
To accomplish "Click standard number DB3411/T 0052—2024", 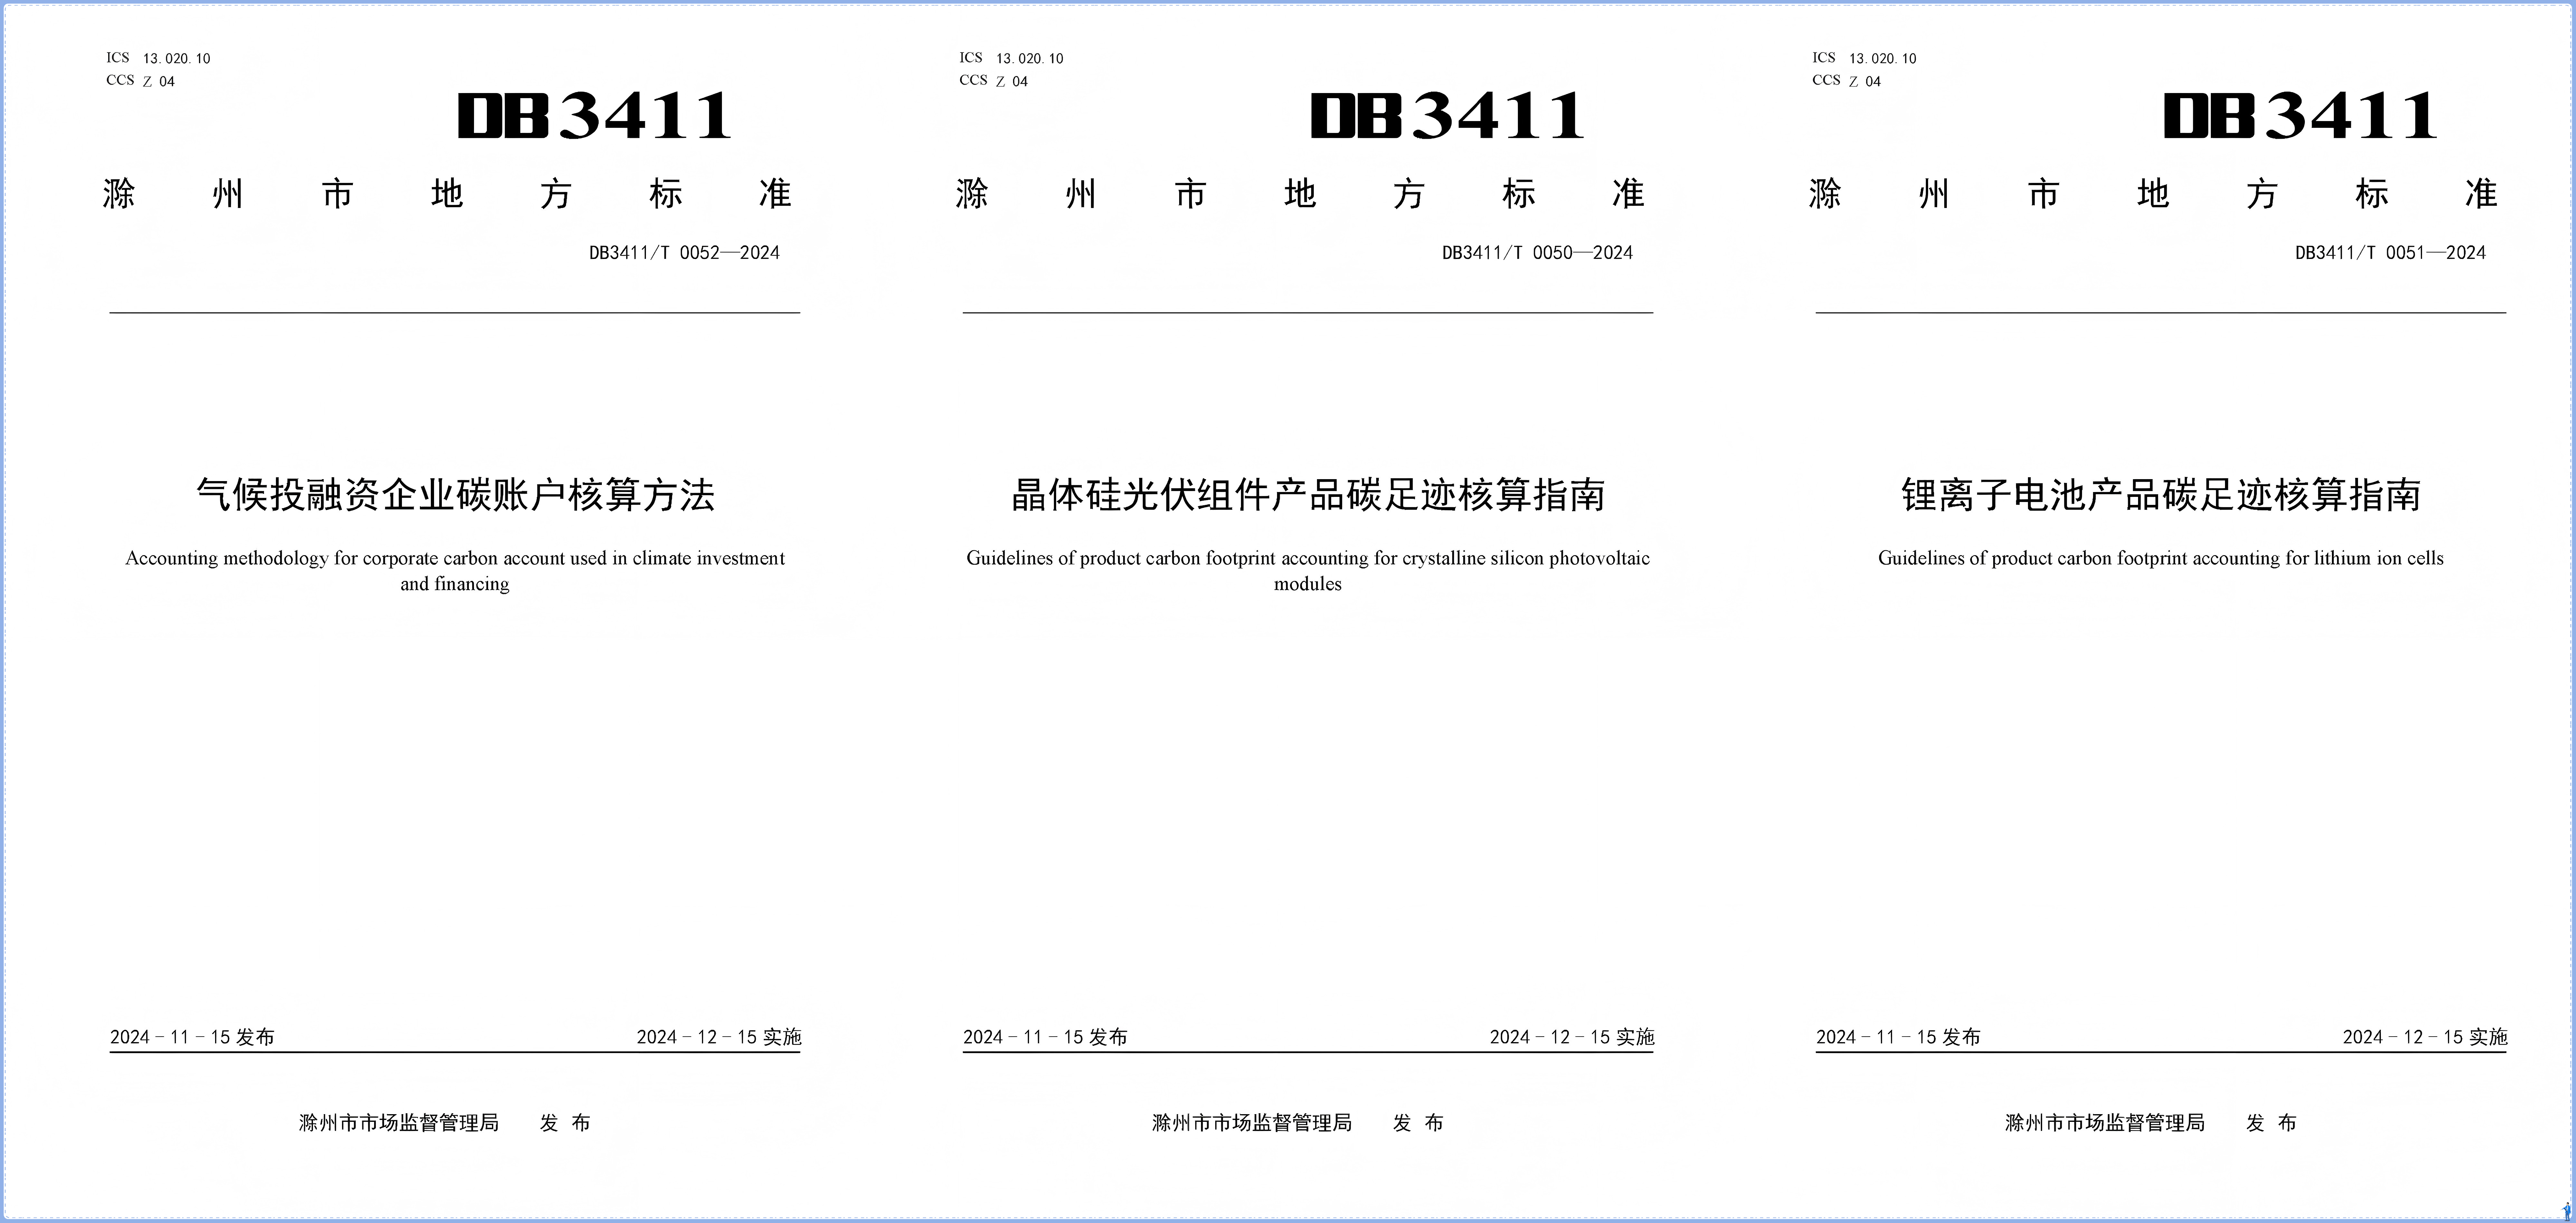I will 684,253.
